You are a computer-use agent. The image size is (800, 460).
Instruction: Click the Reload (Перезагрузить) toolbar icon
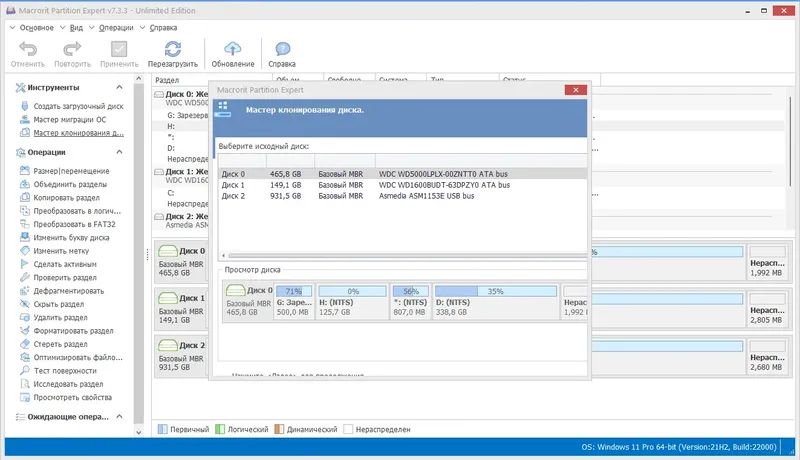pyautogui.click(x=172, y=49)
